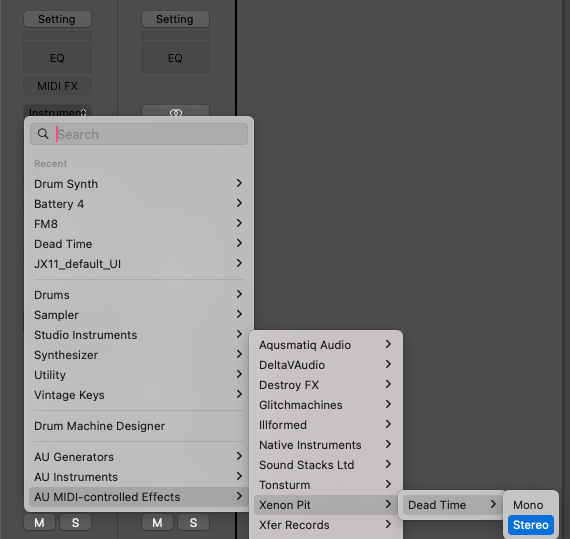Image resolution: width=570 pixels, height=539 pixels.
Task: Click the MIDI FX slot
Action: [x=57, y=86]
